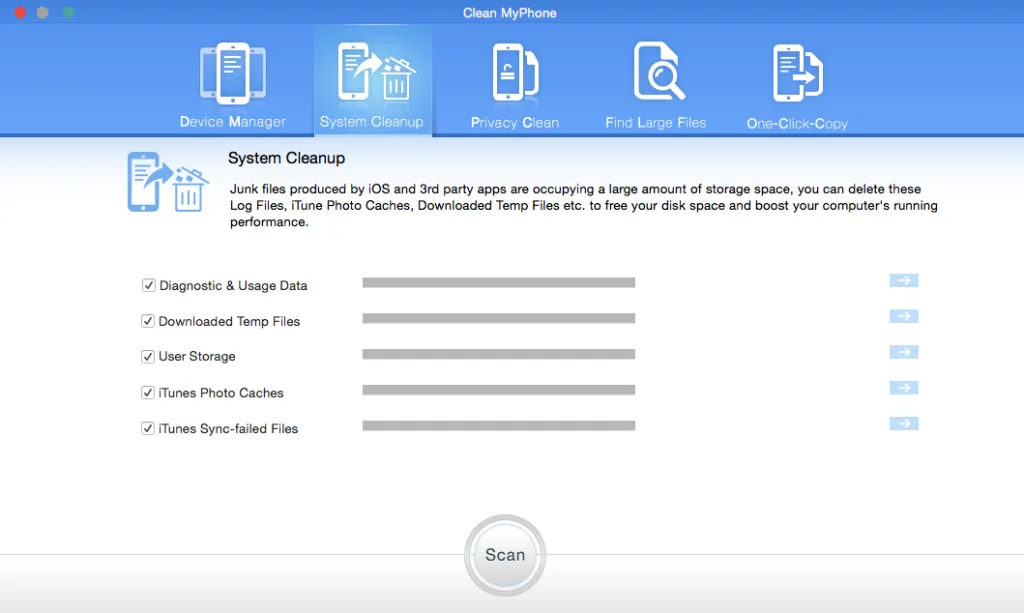Click the Diagnostic & Usage Data progress bar
This screenshot has width=1024, height=613.
tap(498, 283)
